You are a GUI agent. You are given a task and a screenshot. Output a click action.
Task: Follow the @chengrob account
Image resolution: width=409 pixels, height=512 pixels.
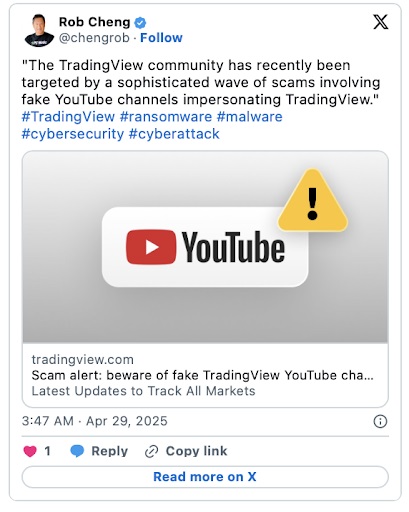161,38
